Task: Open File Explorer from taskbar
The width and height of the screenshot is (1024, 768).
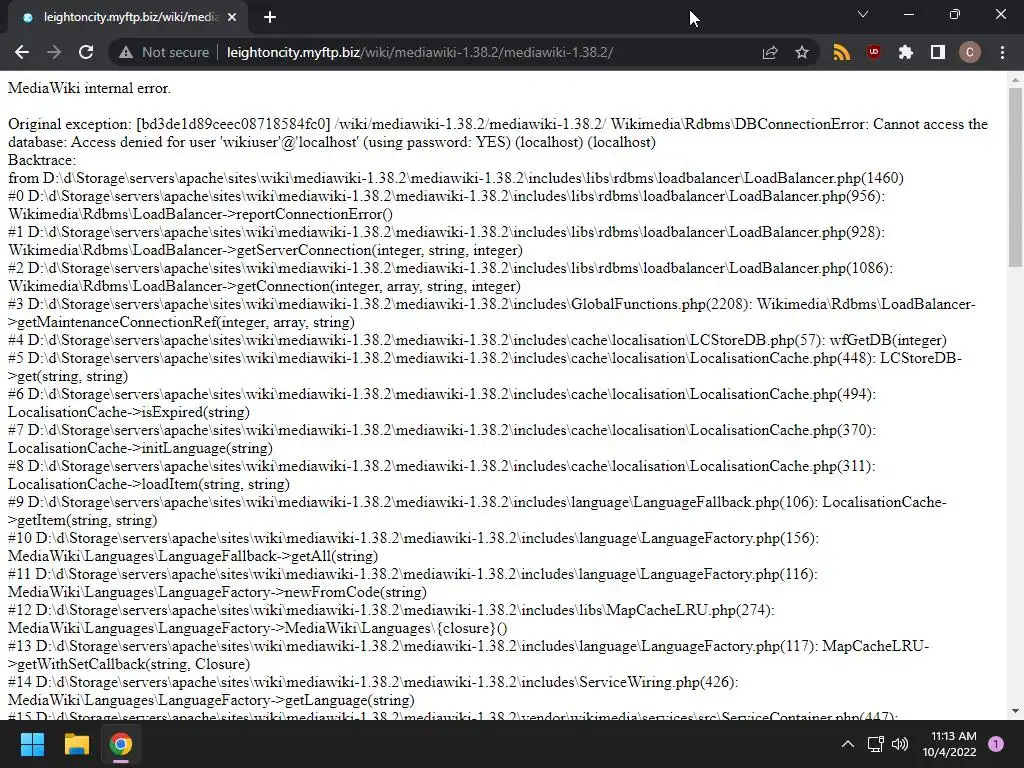Action: point(76,744)
